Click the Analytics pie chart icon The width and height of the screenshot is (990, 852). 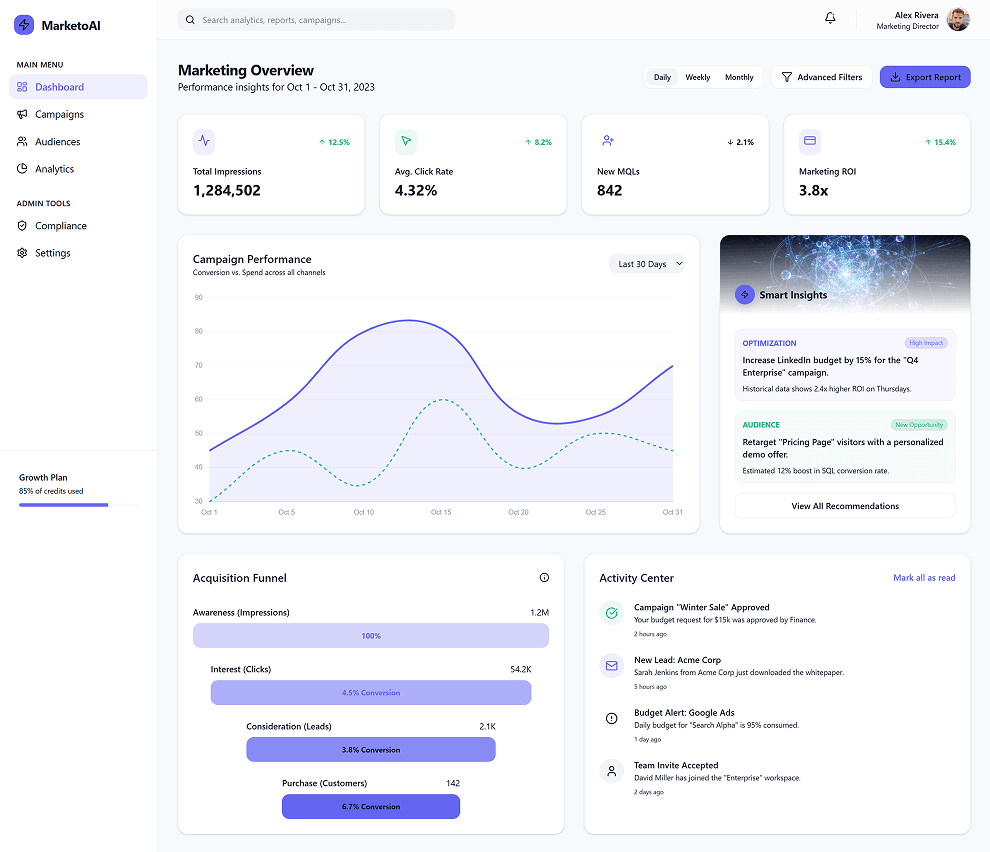pos(22,169)
